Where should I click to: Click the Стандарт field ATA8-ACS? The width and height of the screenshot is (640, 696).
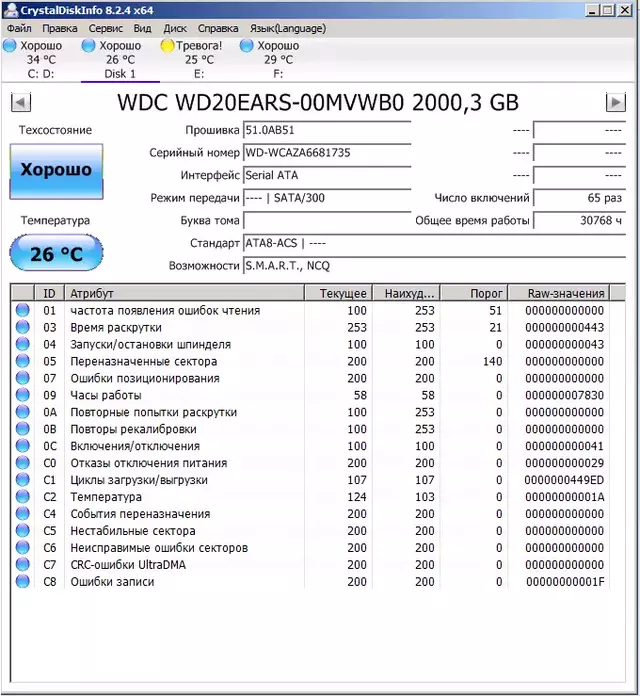tap(435, 243)
